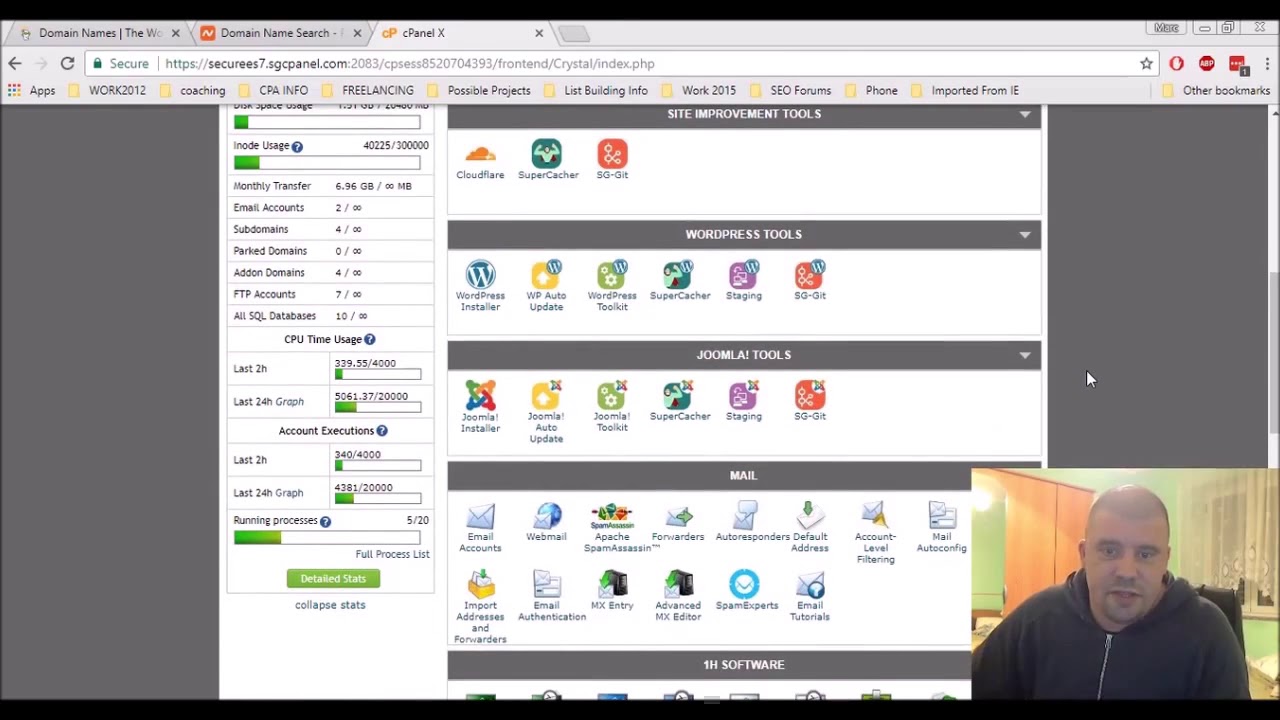The width and height of the screenshot is (1280, 720).
Task: Open Staging under Joomla! Tools
Action: tap(744, 402)
